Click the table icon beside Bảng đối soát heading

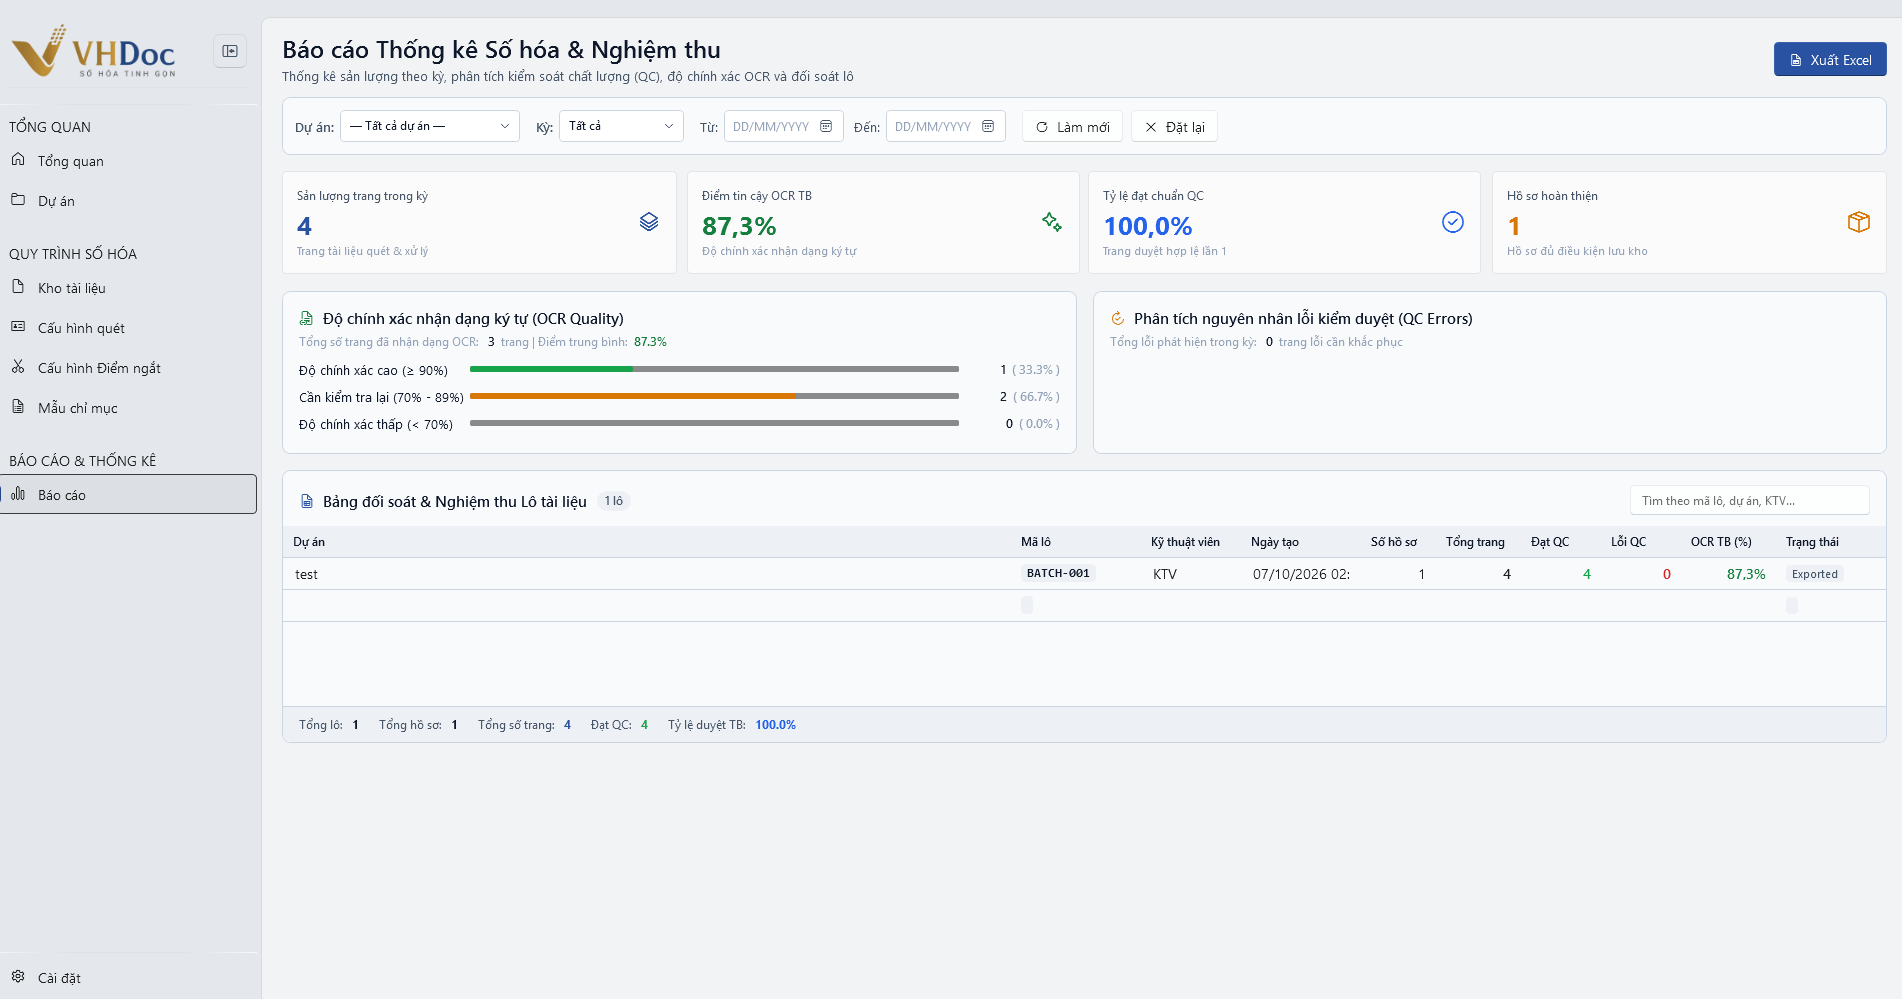tap(307, 502)
